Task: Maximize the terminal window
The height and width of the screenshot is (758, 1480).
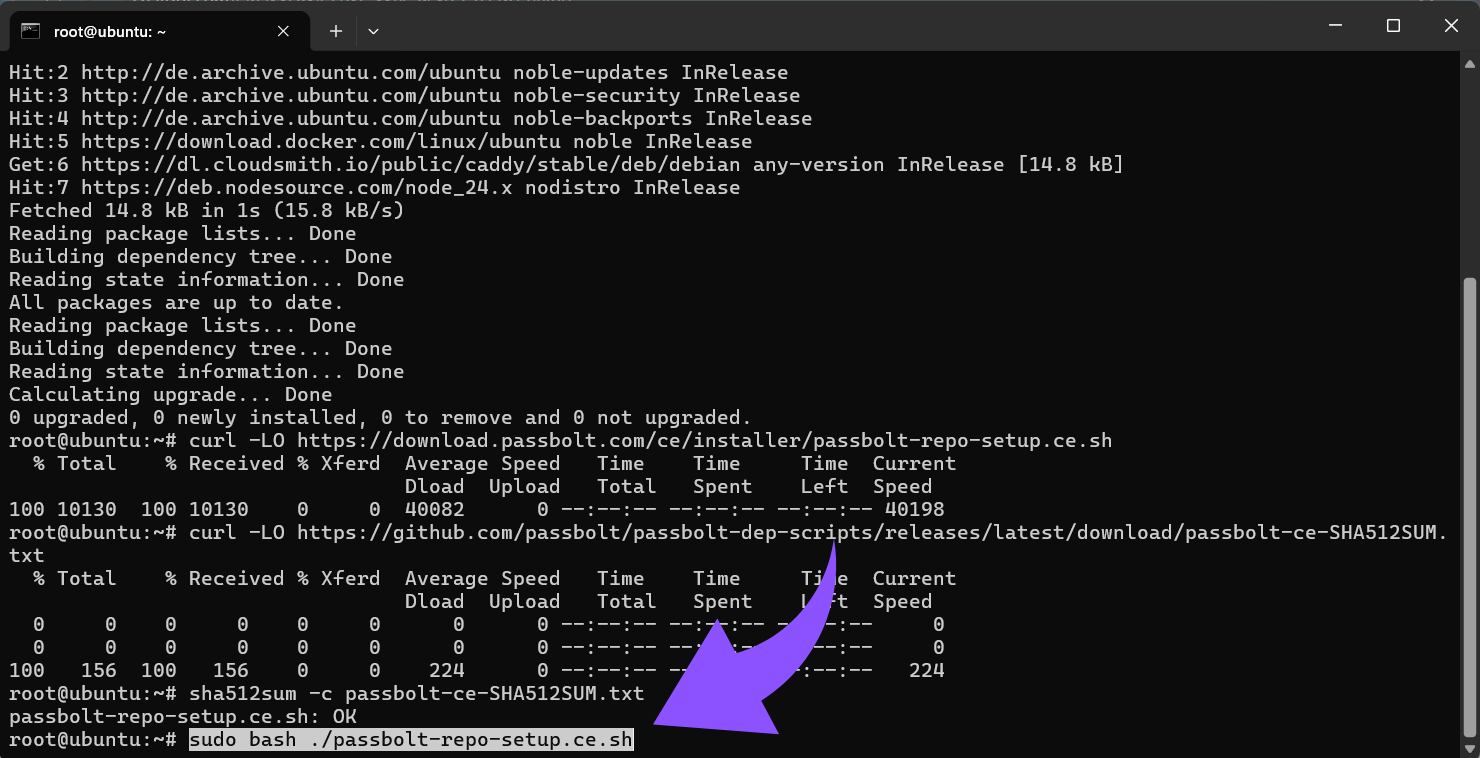Action: (x=1393, y=27)
